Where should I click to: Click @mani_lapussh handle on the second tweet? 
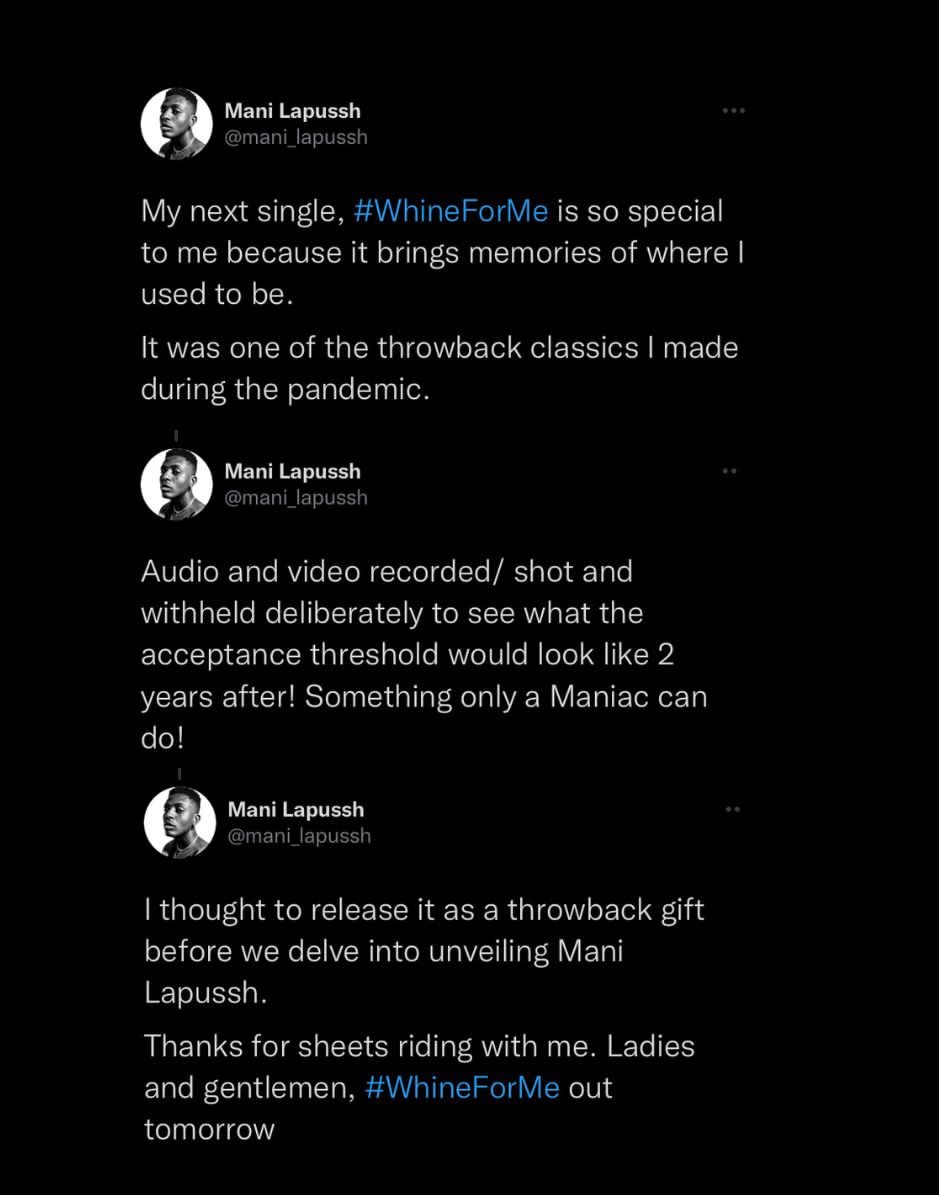pyautogui.click(x=295, y=497)
